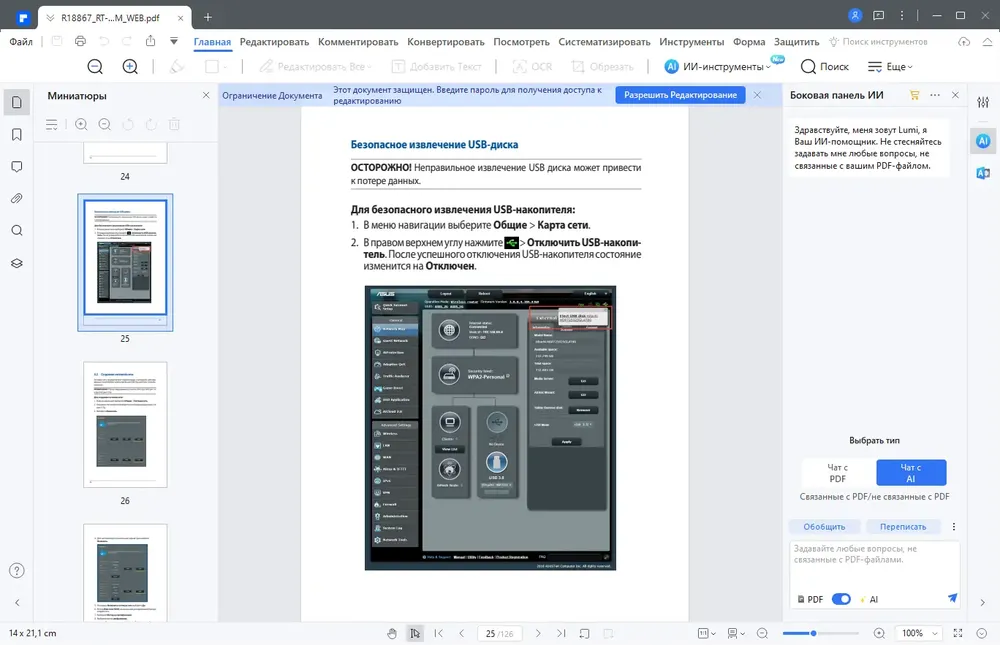1000x645 pixels.
Task: Click the Обобщить button
Action: point(824,527)
